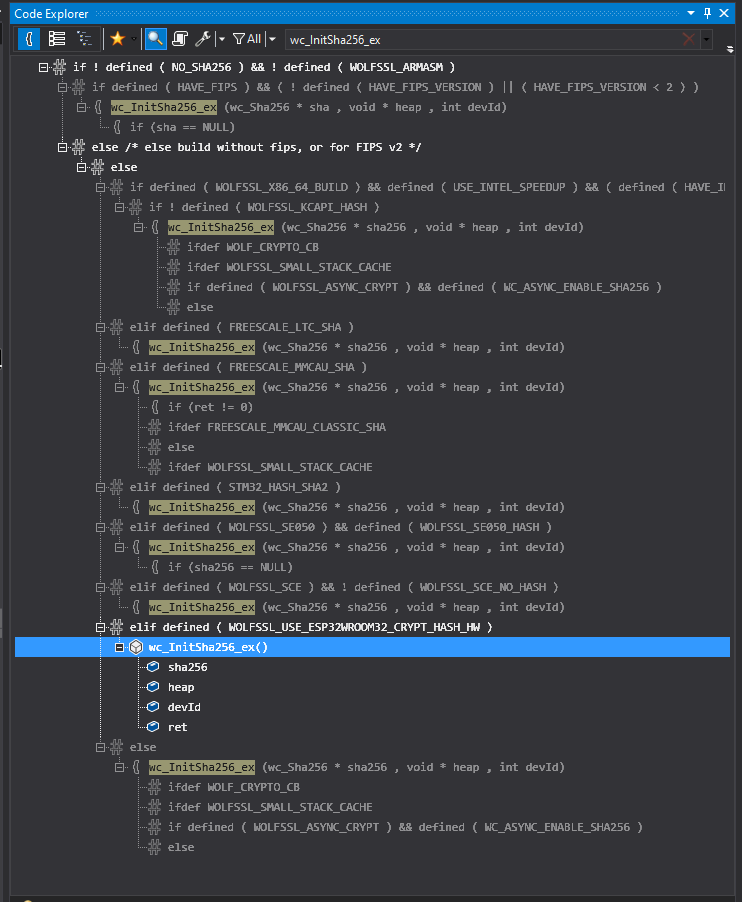The height and width of the screenshot is (902, 742).
Task: Click the scroll document icon in toolbar
Action: point(179,39)
